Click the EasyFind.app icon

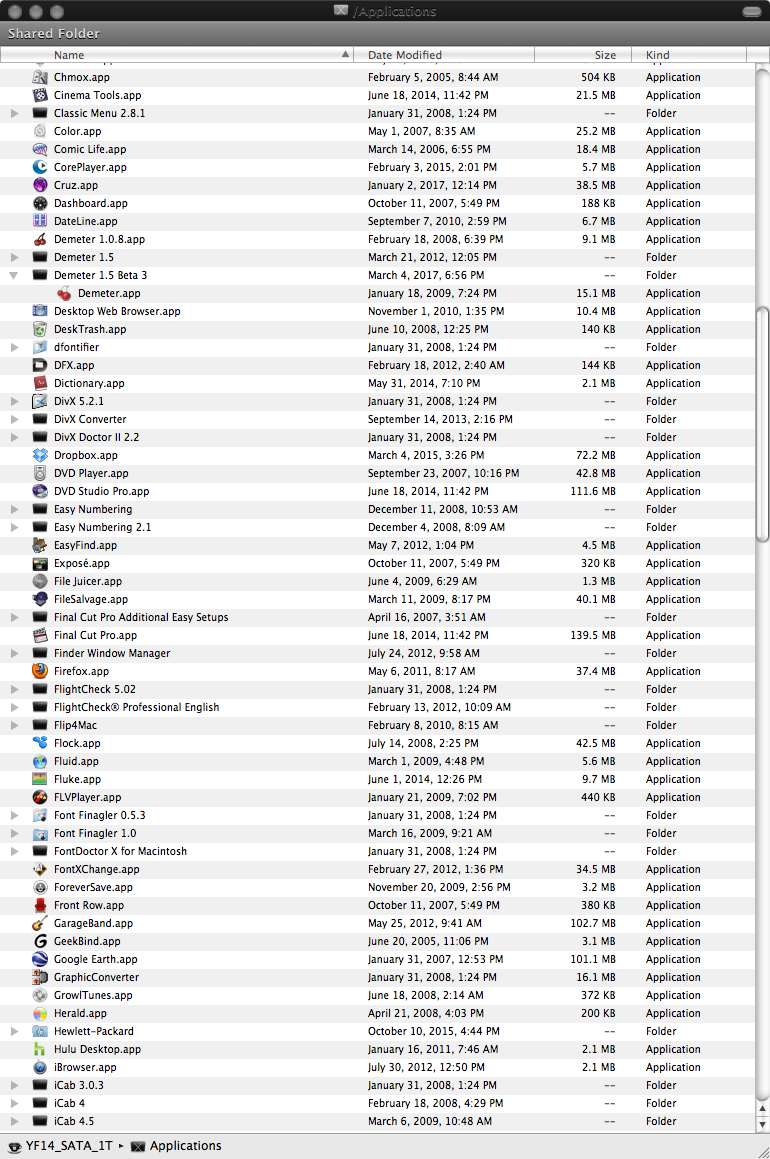40,545
